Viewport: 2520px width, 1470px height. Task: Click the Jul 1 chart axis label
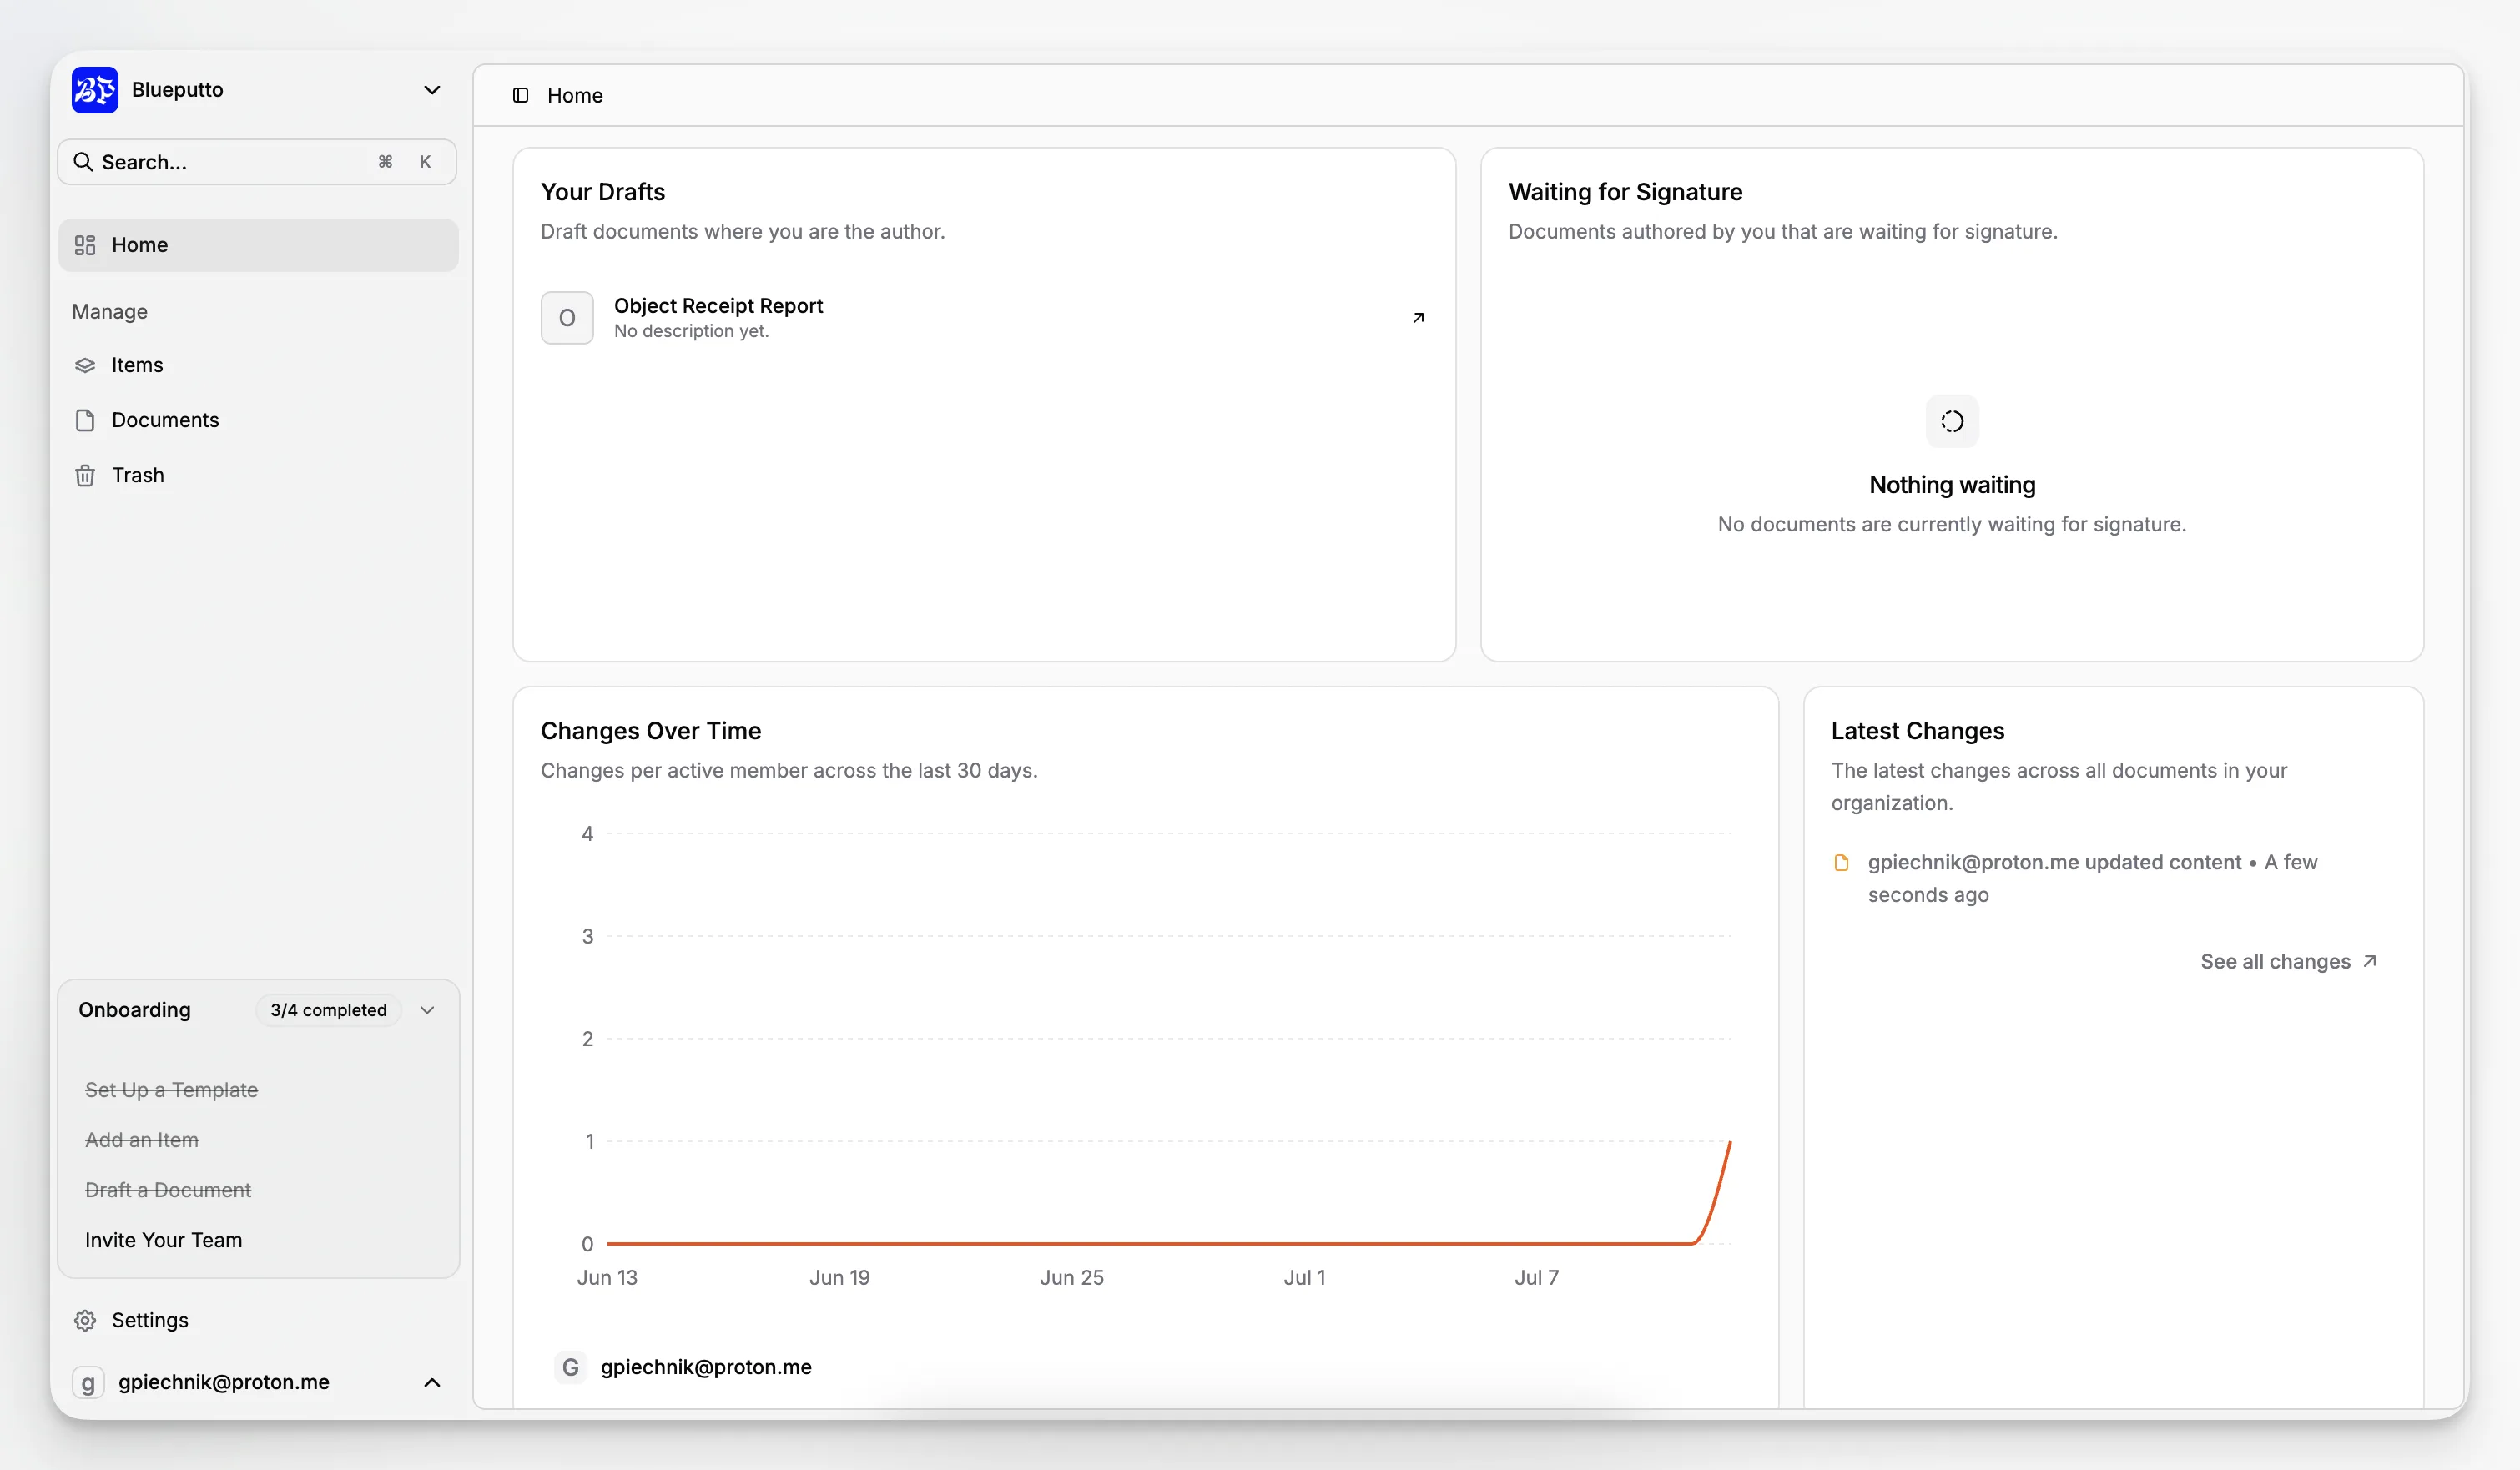(x=1304, y=1277)
